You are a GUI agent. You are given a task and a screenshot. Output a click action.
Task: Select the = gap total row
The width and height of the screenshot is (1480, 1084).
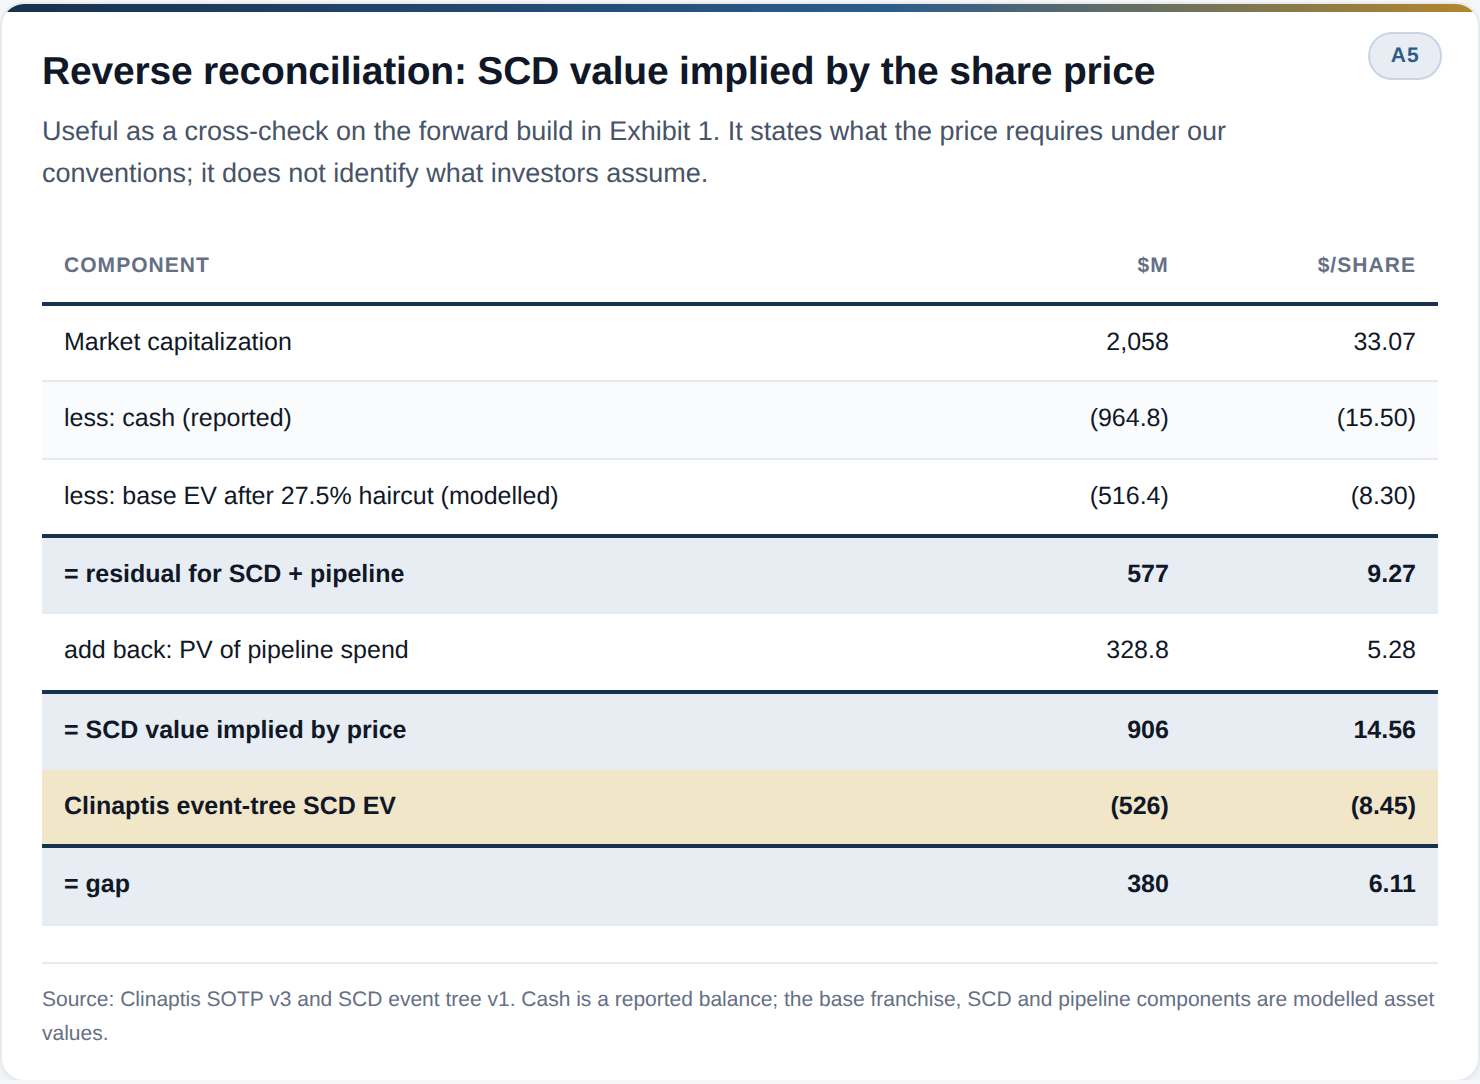point(740,886)
